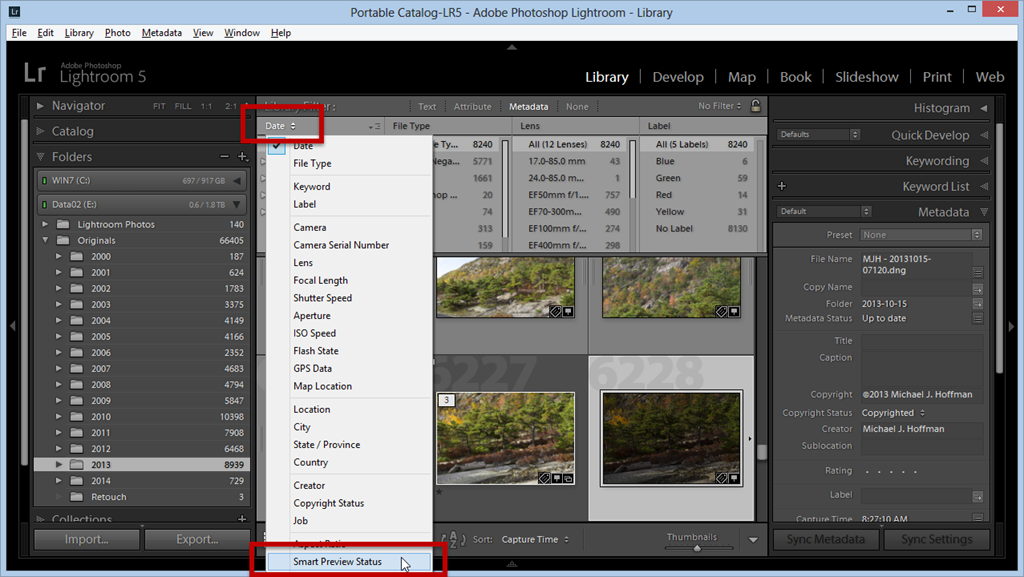Choose Camera Serial Number from the dropdown list
This screenshot has width=1024, height=577.
coord(349,245)
